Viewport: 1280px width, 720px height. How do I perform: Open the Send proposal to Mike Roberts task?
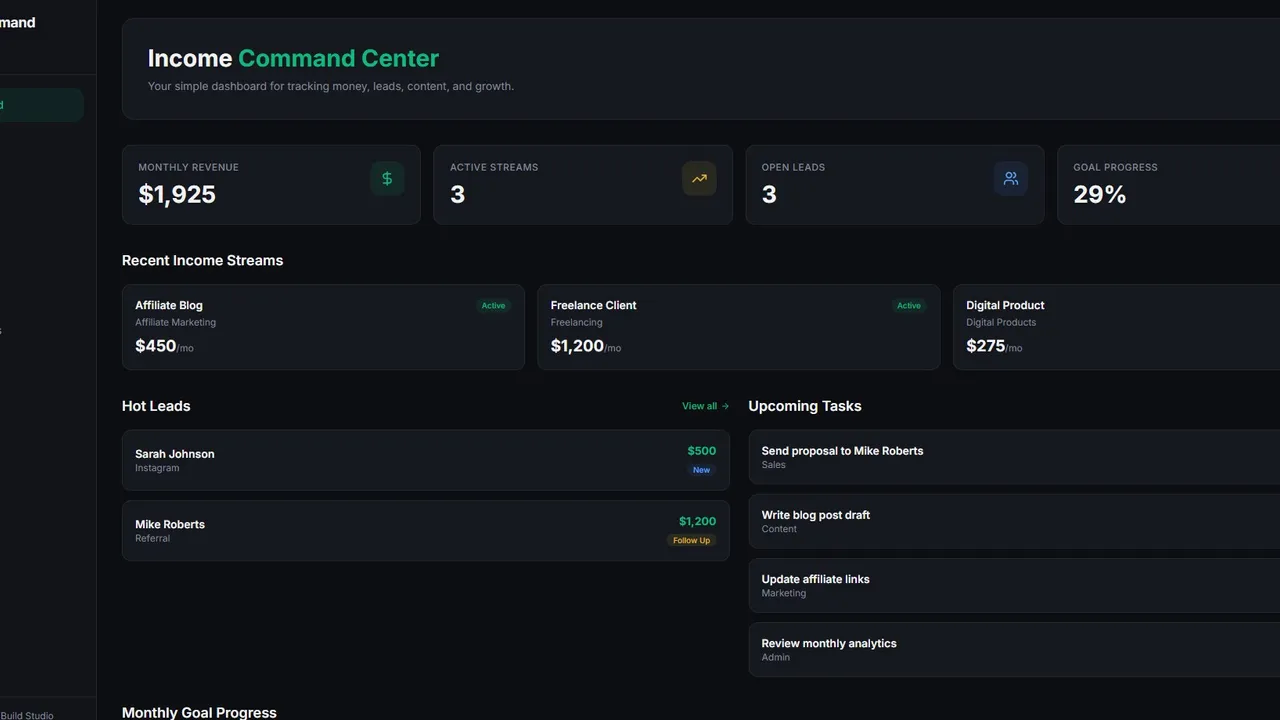[1014, 457]
